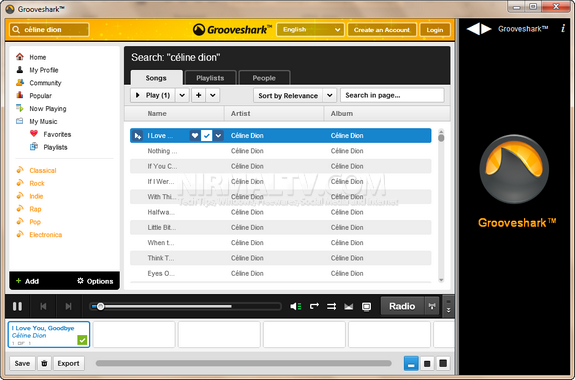Viewport: 575px width, 380px height.
Task: Switch to the People tab
Action: 264,78
